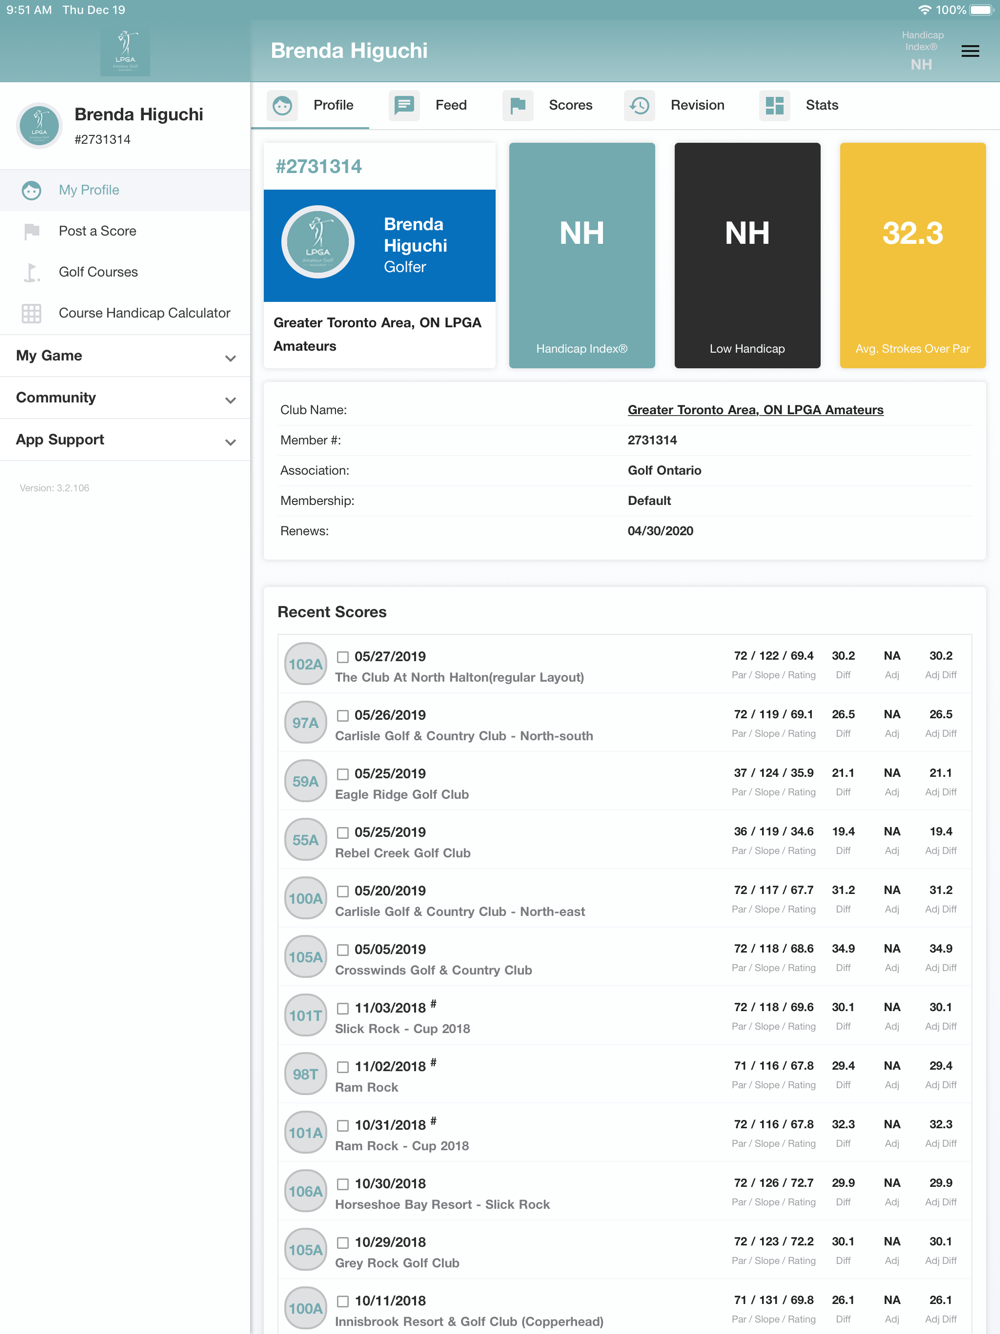Expand the Community section
1000x1334 pixels.
click(125, 398)
